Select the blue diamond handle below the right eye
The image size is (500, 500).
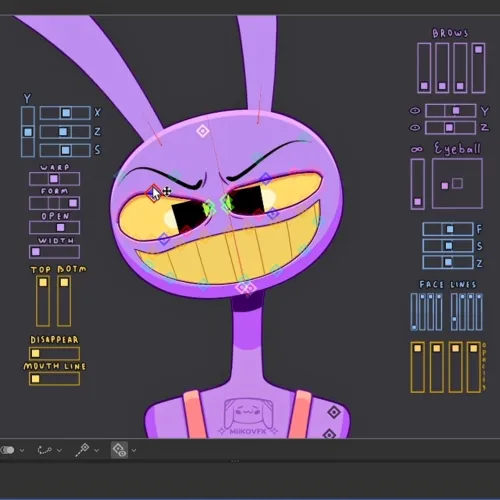click(273, 213)
